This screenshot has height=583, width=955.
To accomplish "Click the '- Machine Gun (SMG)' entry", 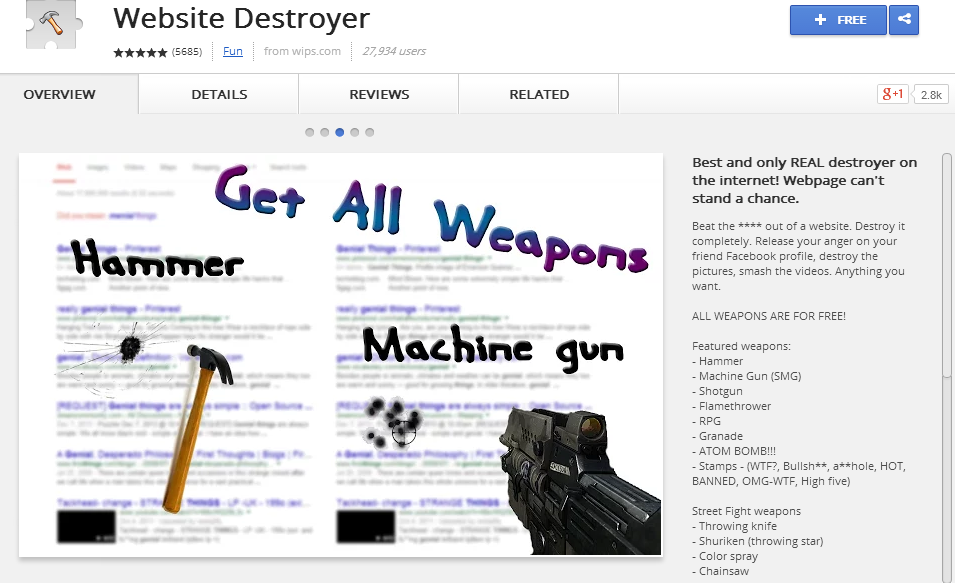I will point(747,376).
